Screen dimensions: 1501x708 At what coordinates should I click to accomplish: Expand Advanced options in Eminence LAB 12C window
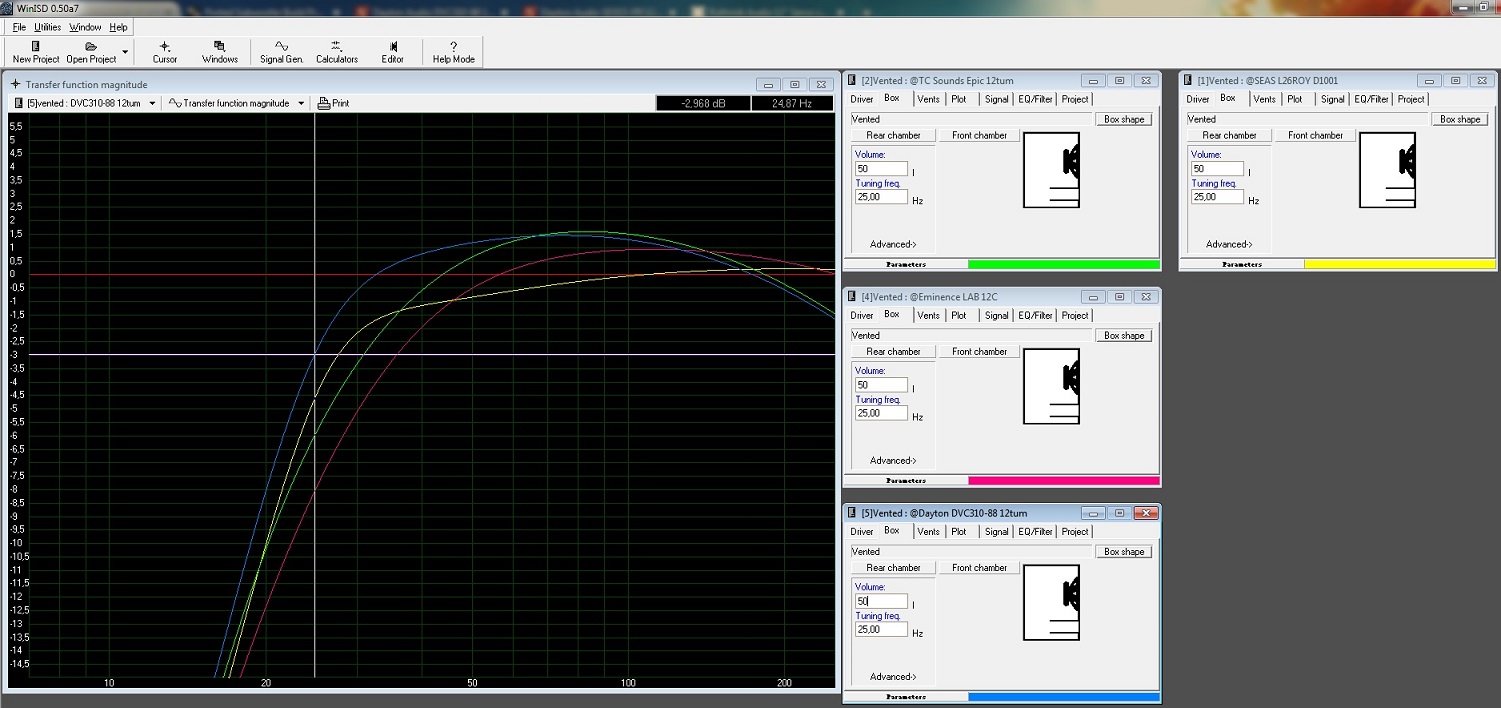(892, 461)
